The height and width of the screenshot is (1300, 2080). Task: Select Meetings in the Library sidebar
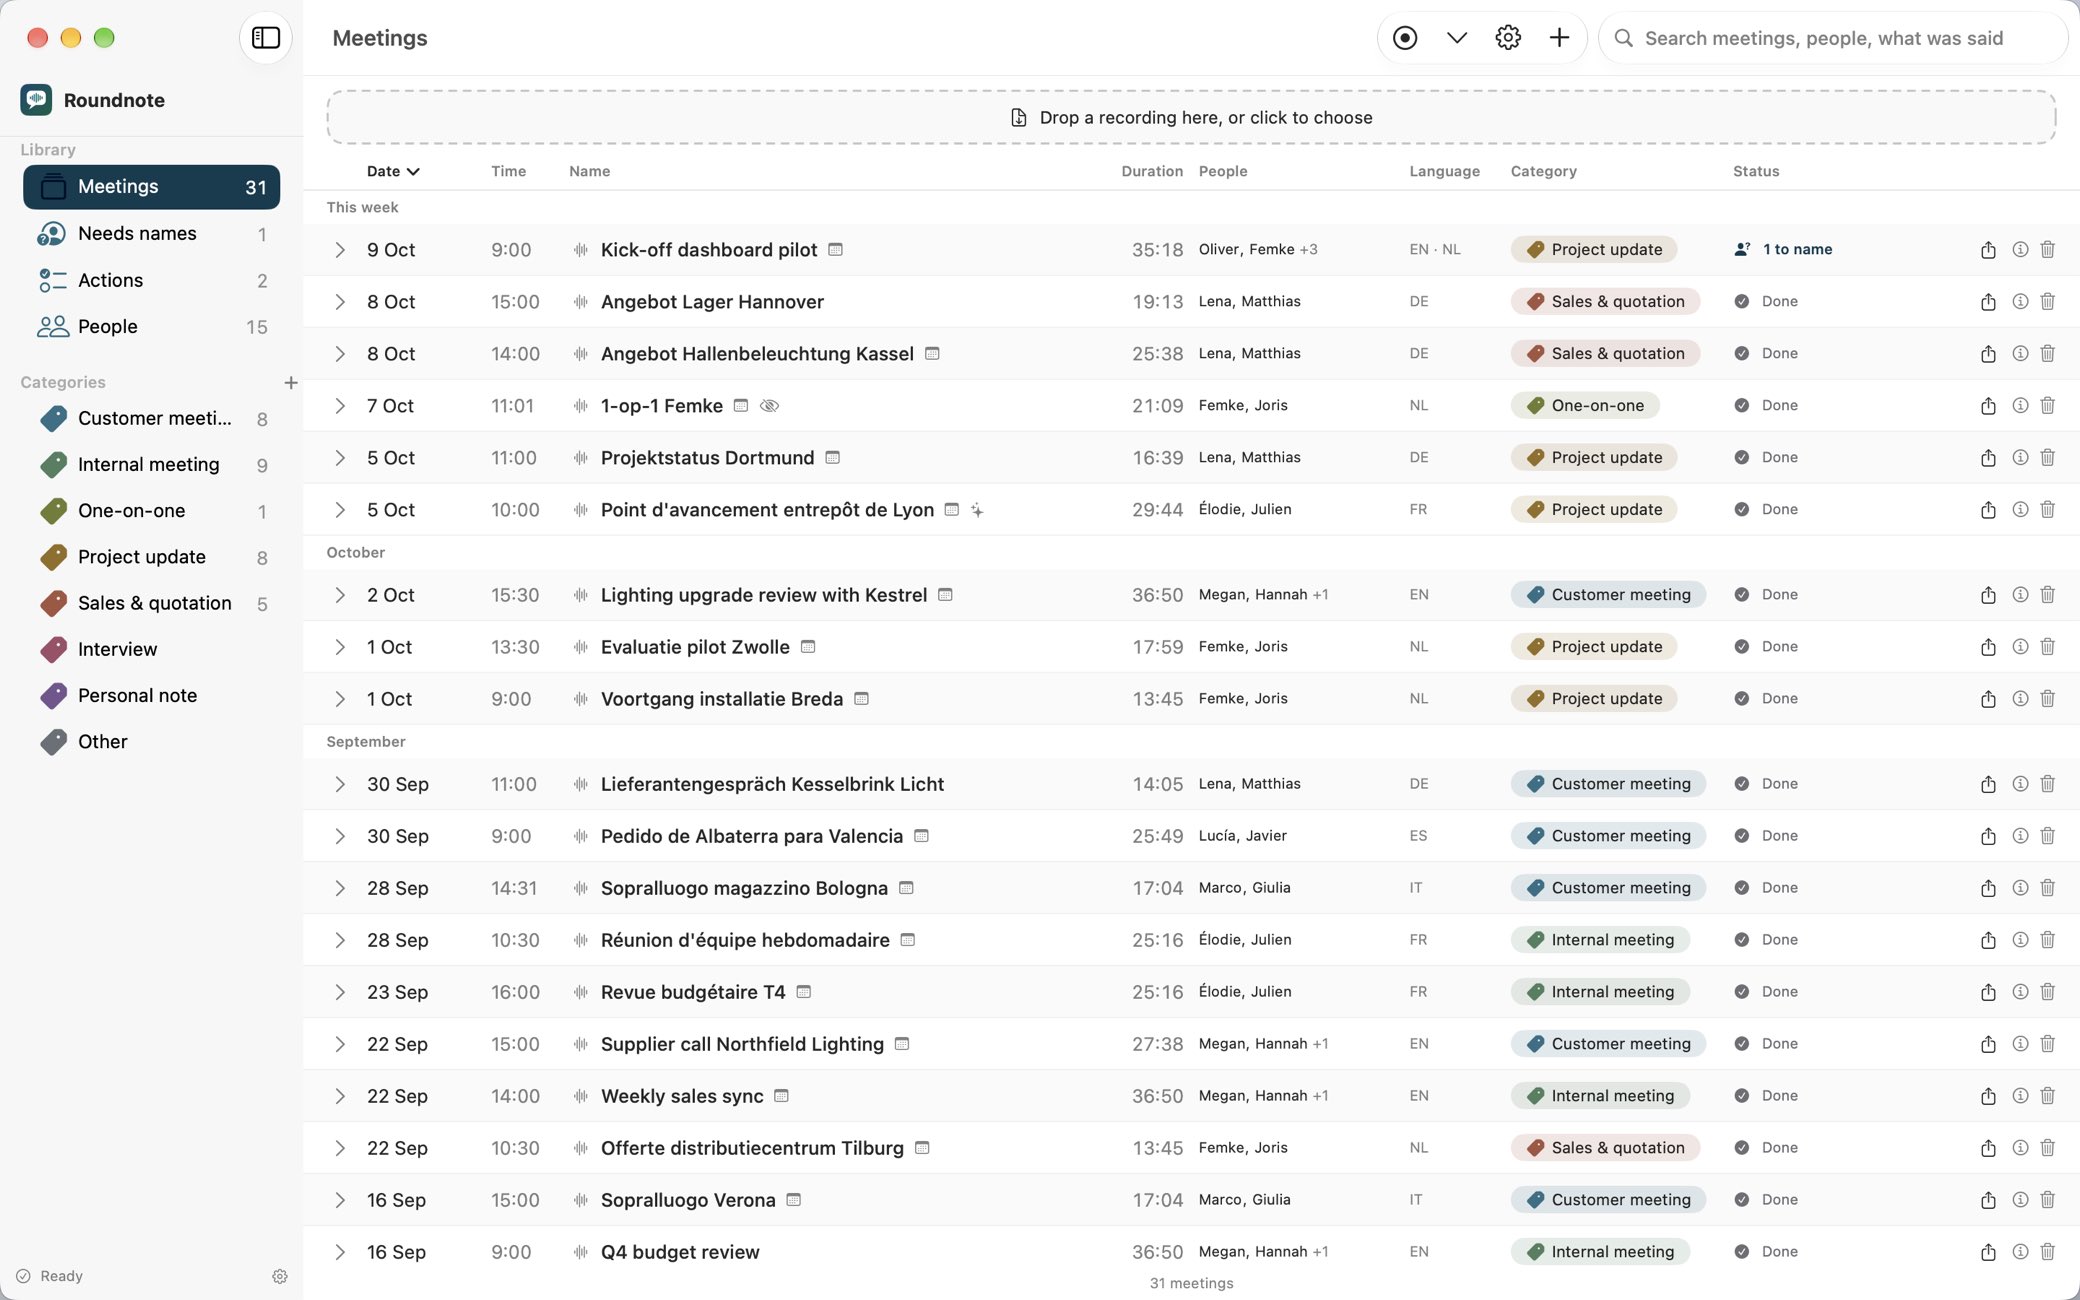pos(151,187)
